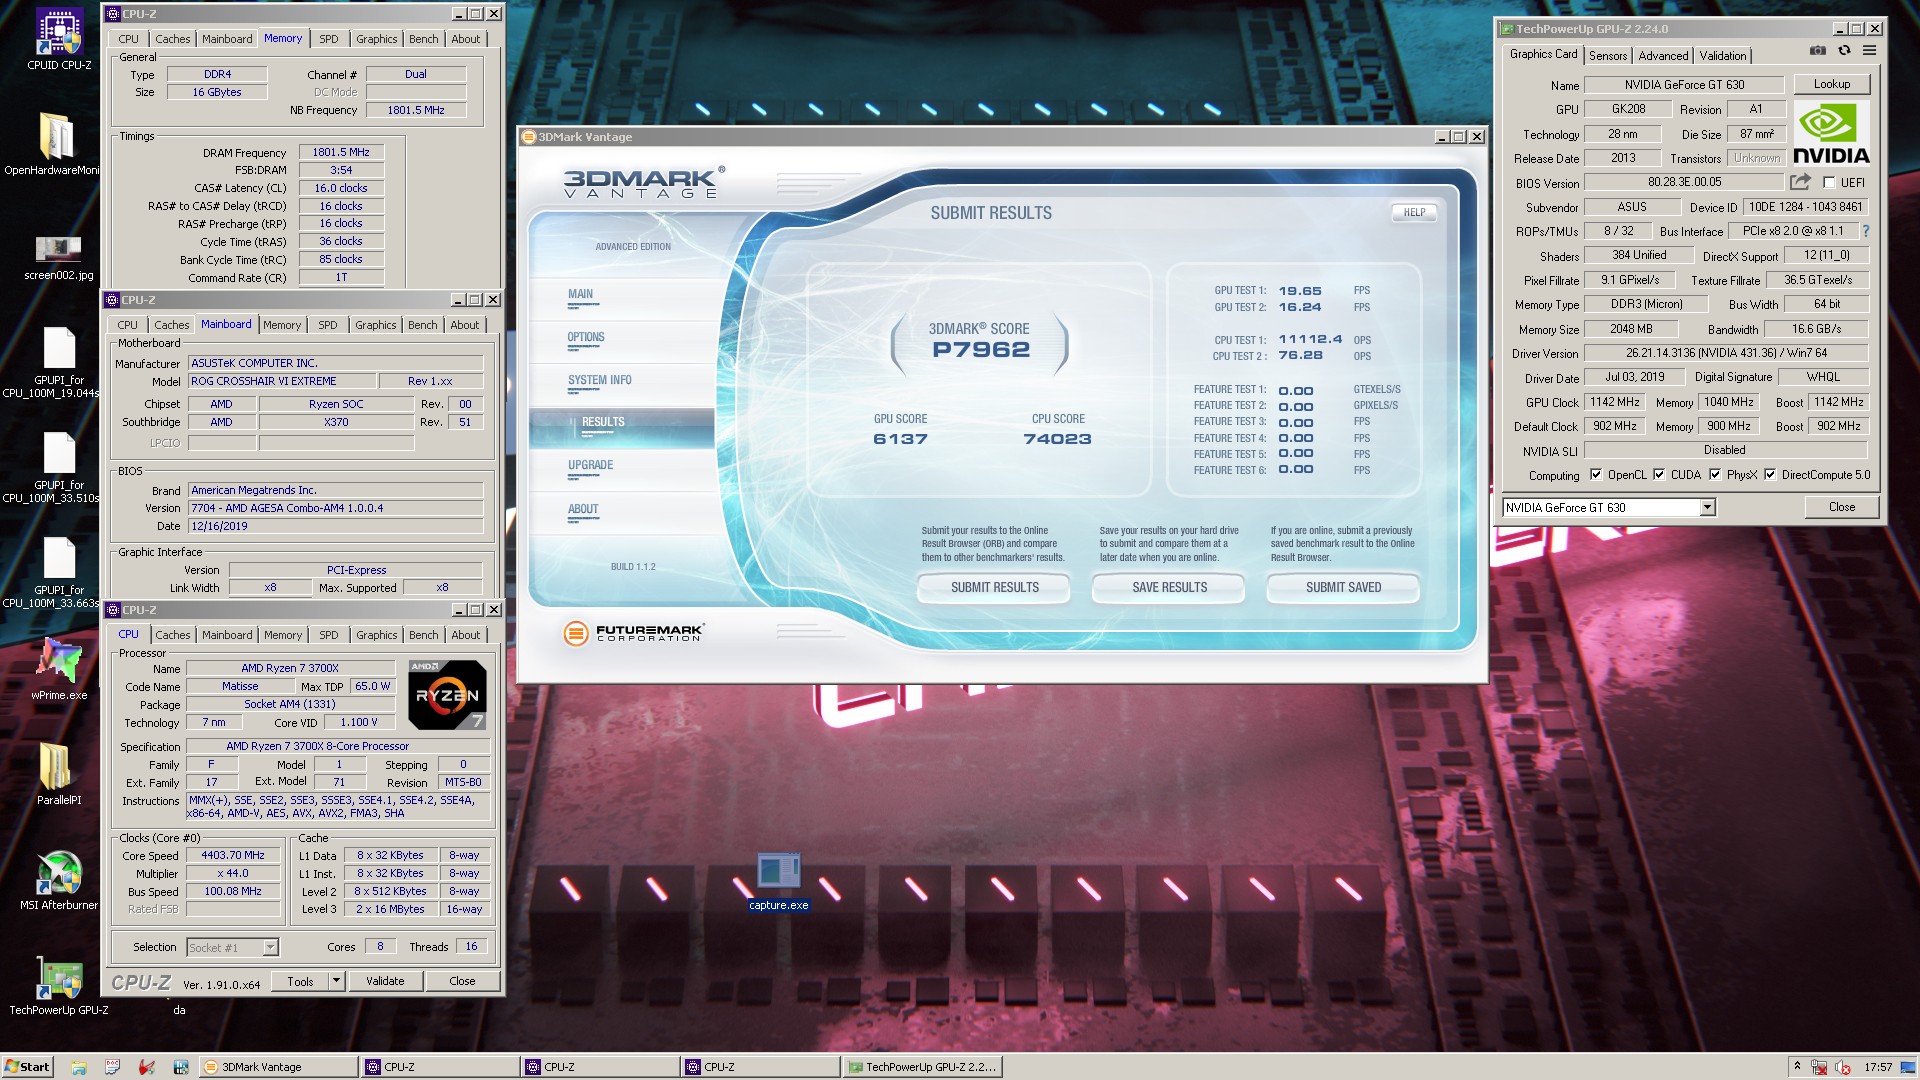Open SYSTEM INFO in 3DMark Vantage
Viewport: 1920px width, 1080px height.
(599, 380)
